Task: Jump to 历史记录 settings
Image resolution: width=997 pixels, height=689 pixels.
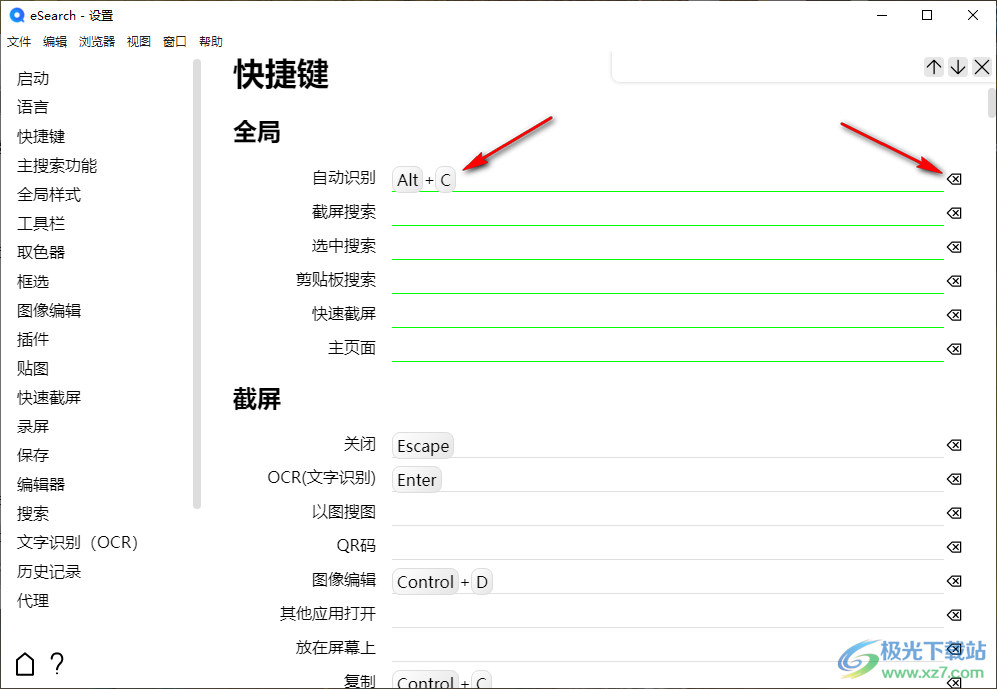Action: tap(49, 572)
